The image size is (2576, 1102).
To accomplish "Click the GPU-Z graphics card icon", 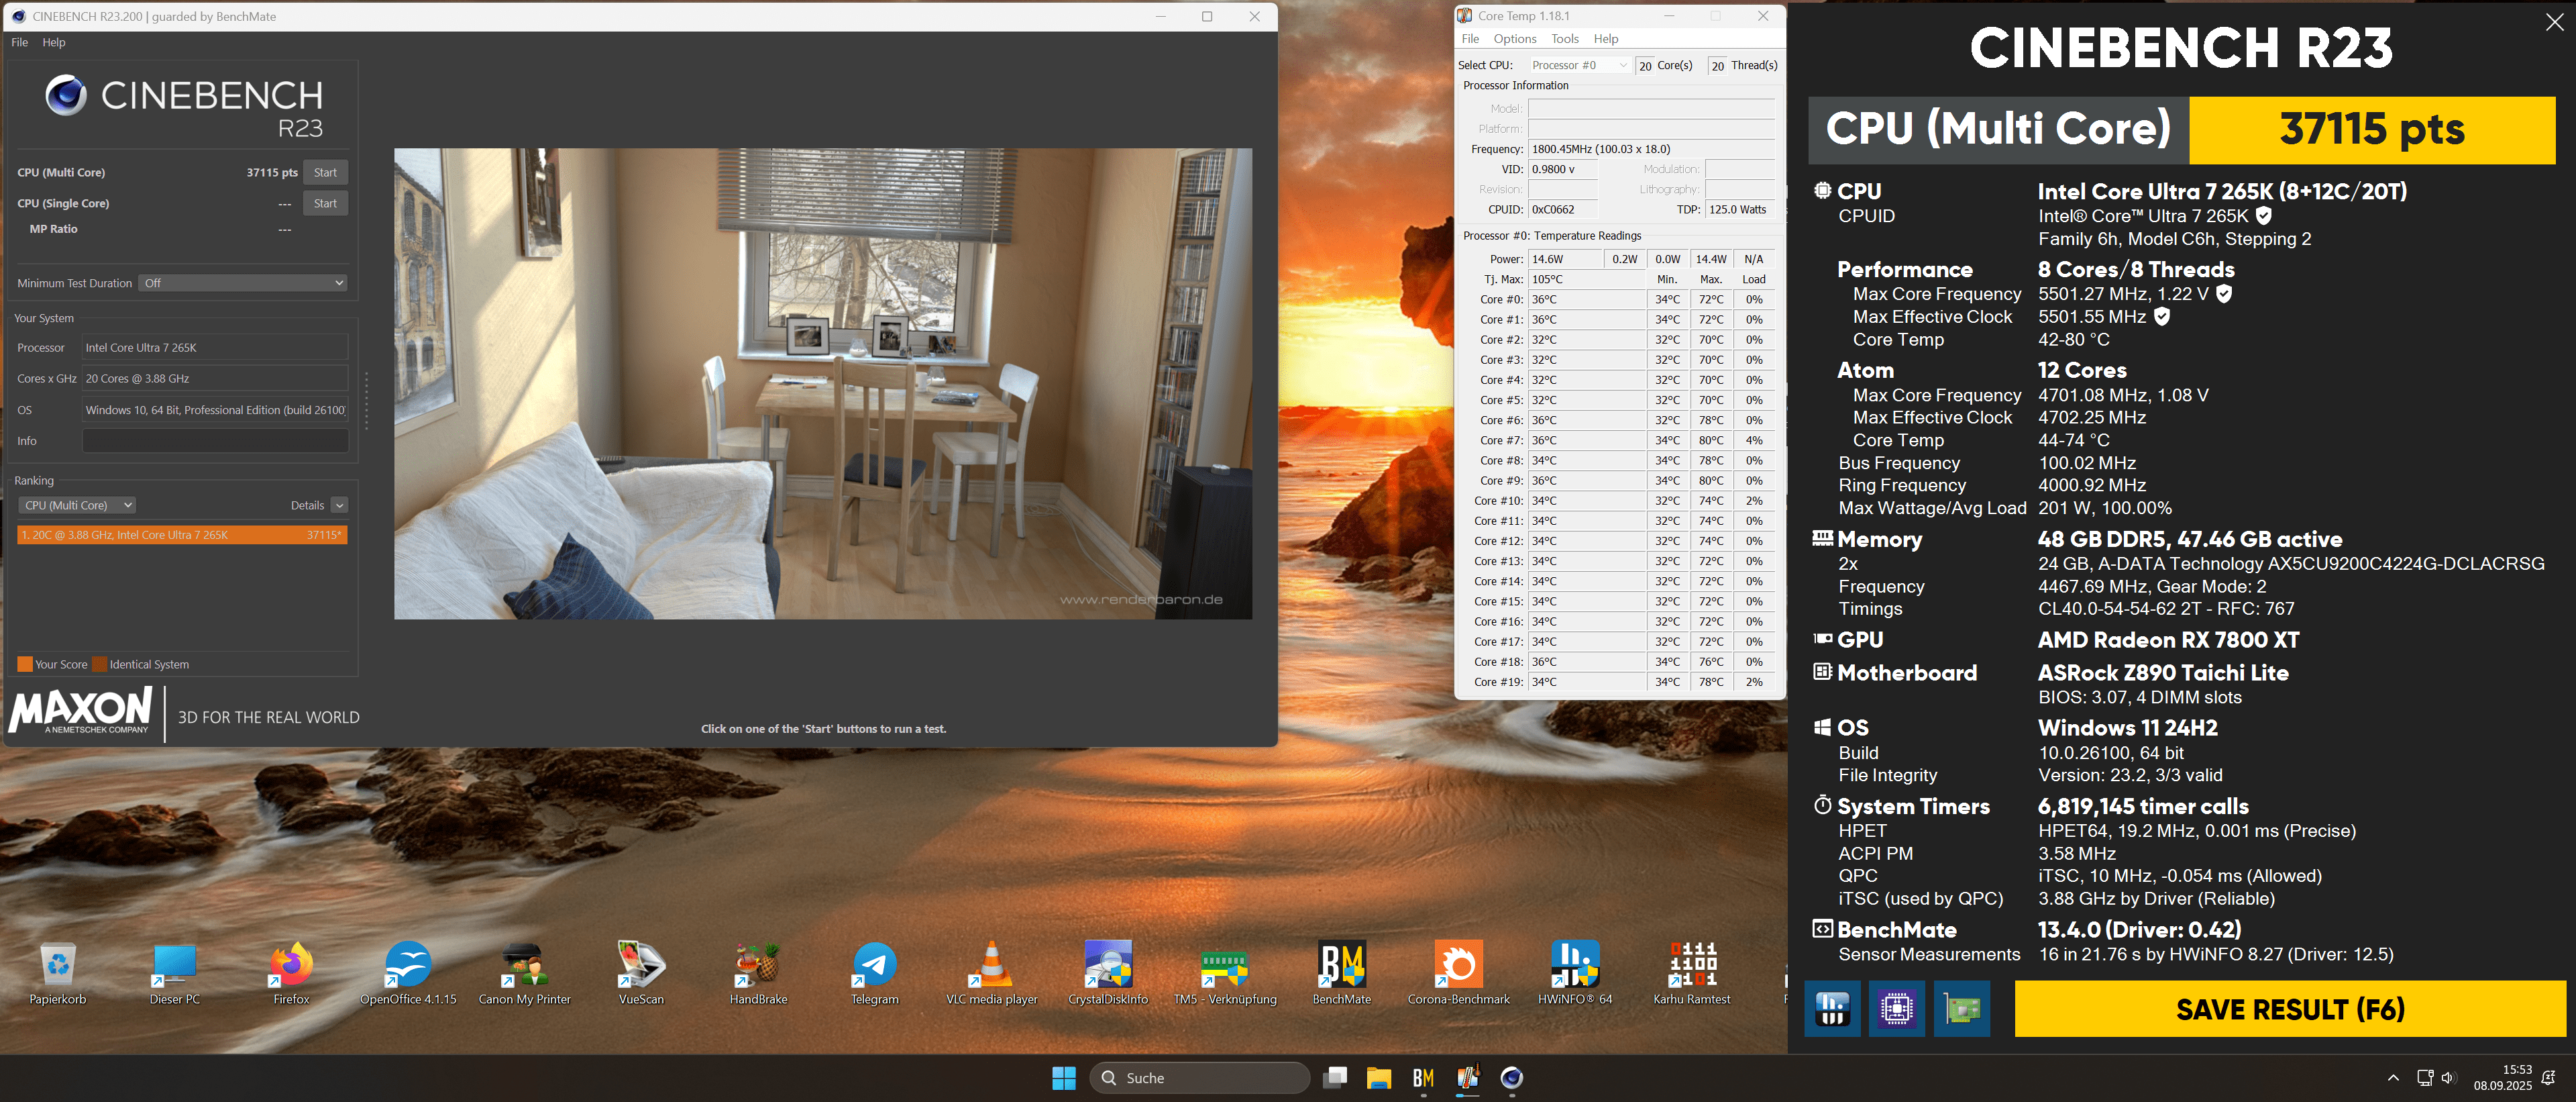I will (x=1961, y=1008).
